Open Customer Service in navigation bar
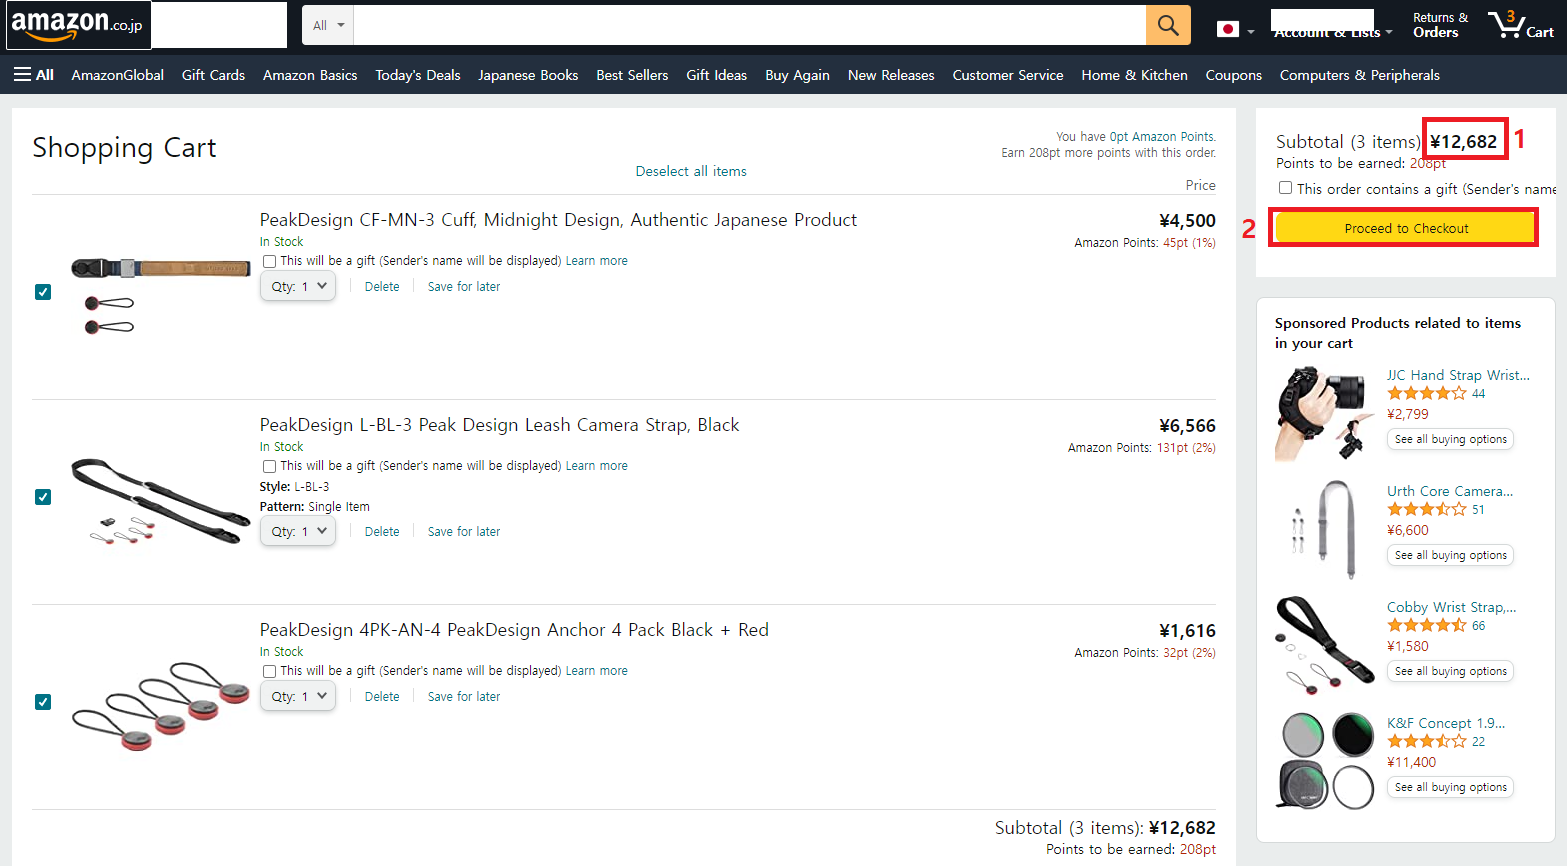 point(1008,75)
